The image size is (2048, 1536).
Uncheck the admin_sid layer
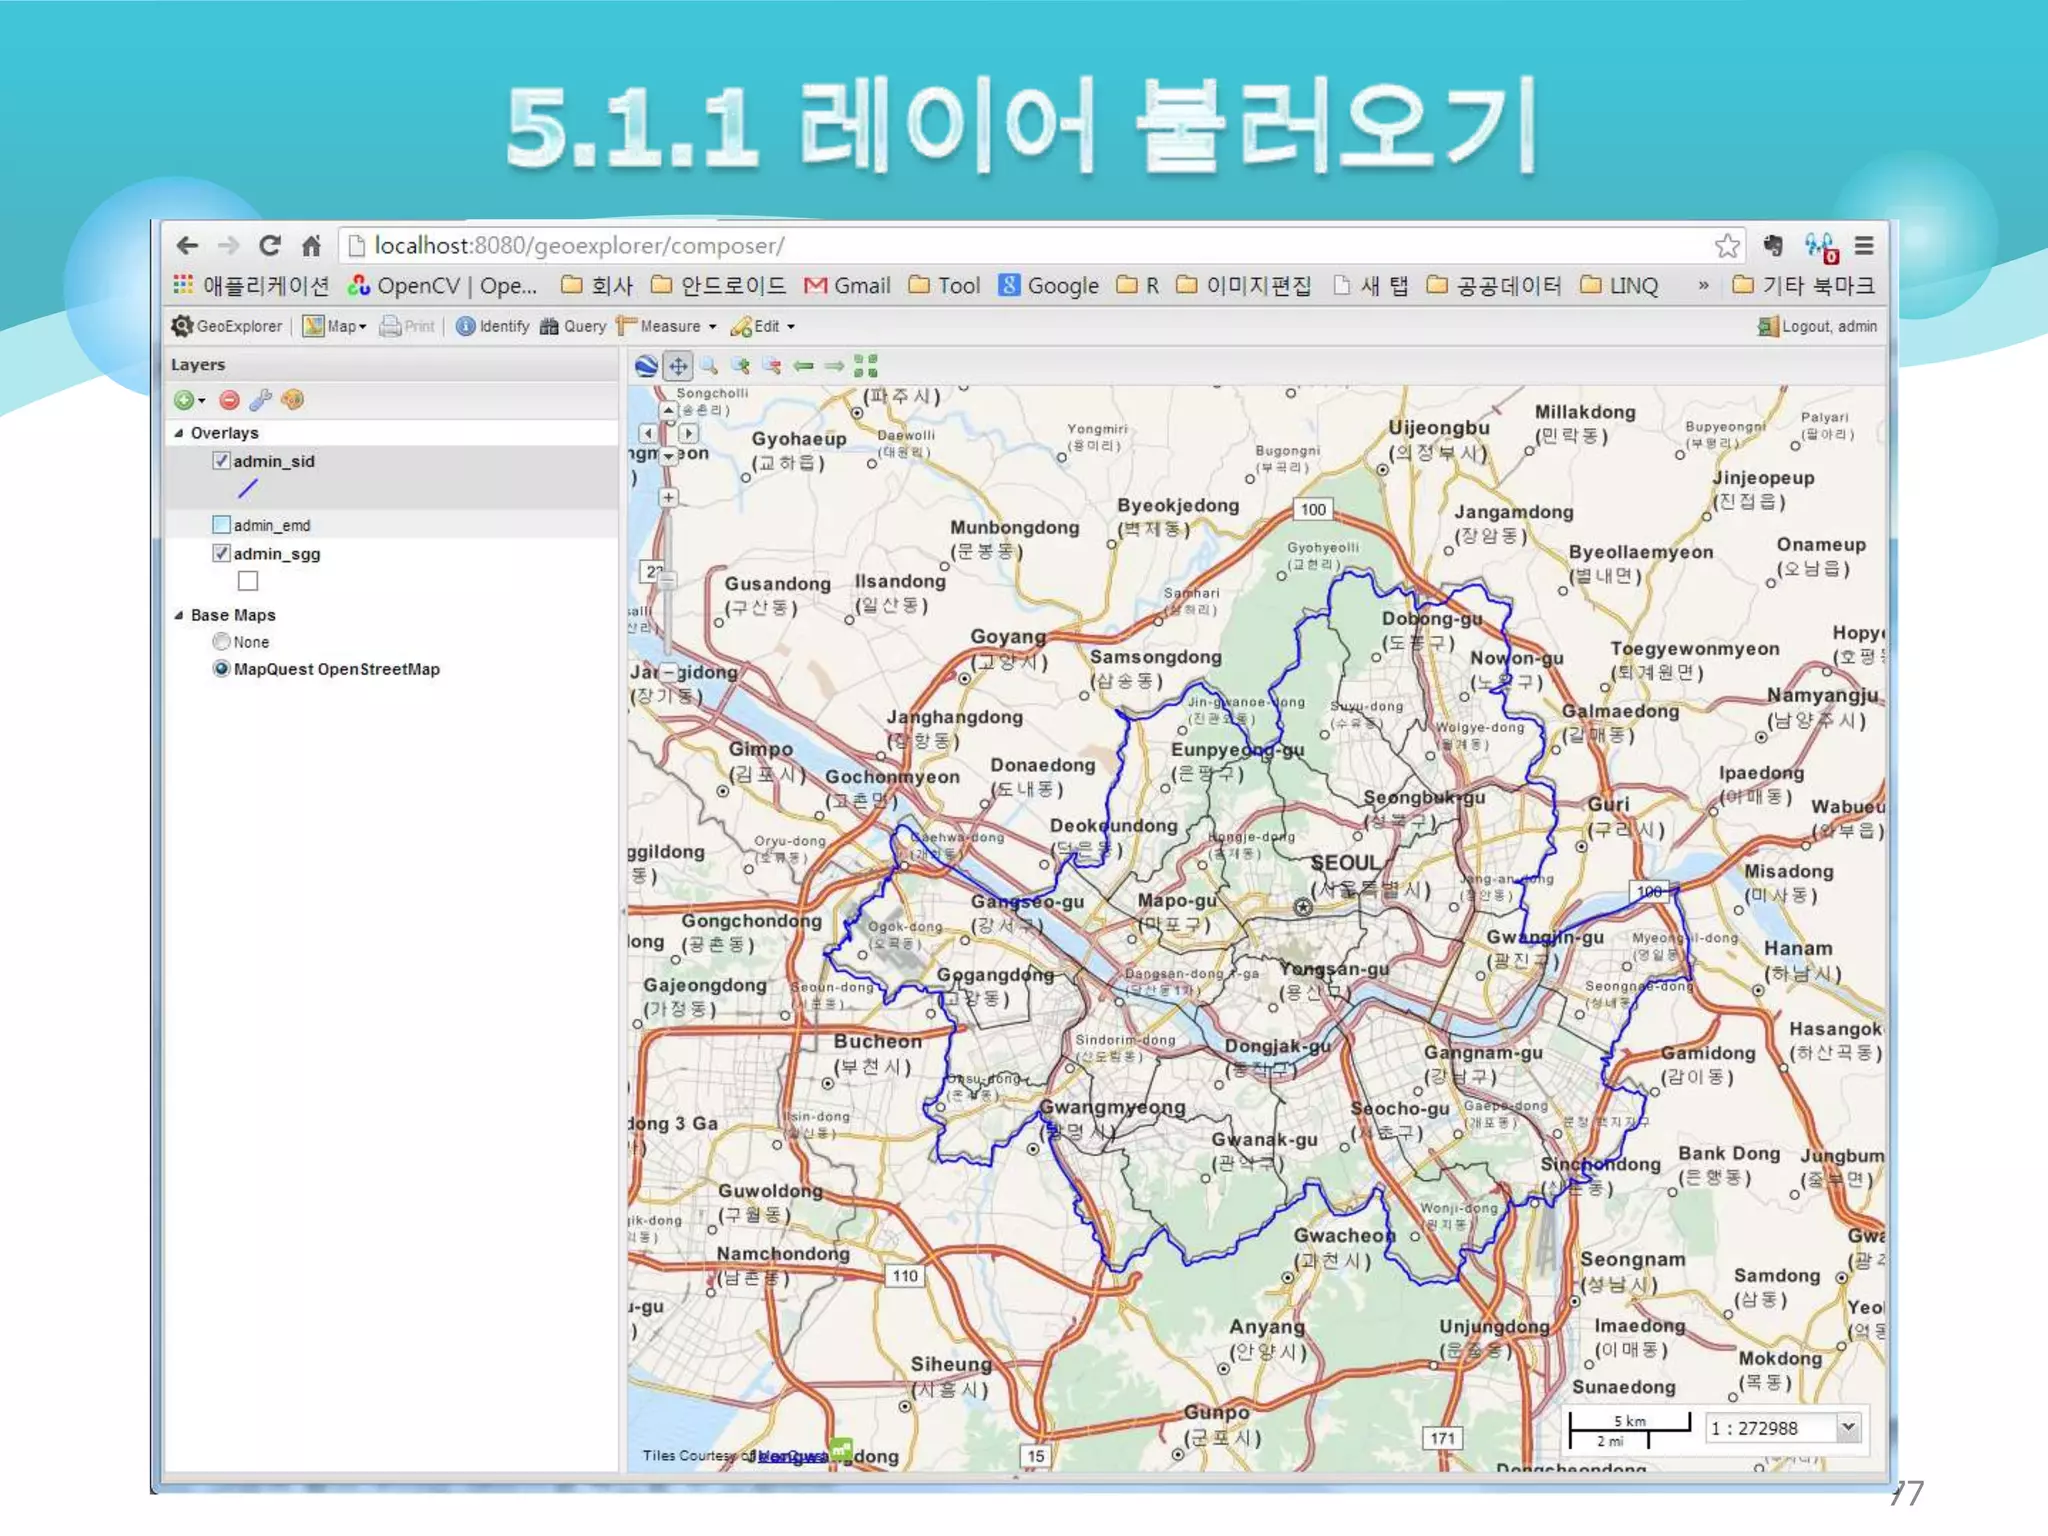pyautogui.click(x=221, y=461)
